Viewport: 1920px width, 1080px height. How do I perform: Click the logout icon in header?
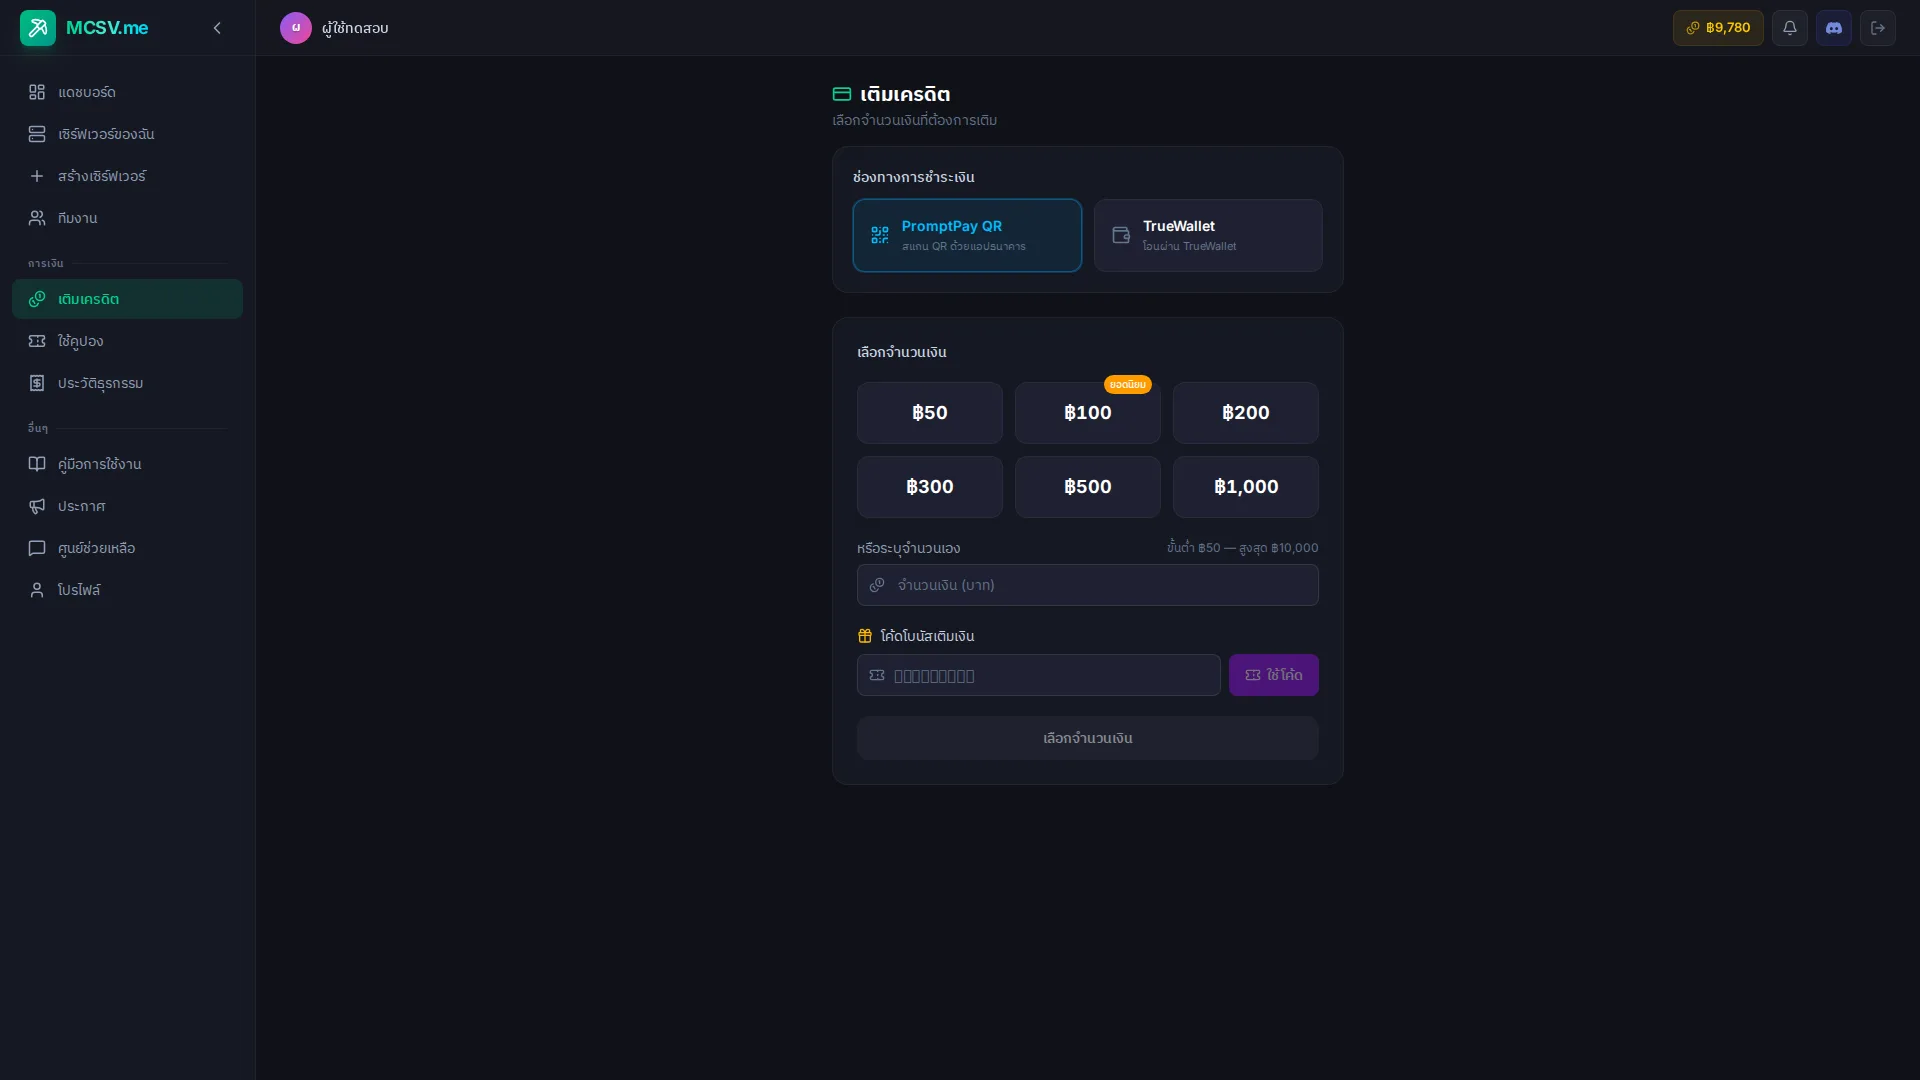[1877, 28]
